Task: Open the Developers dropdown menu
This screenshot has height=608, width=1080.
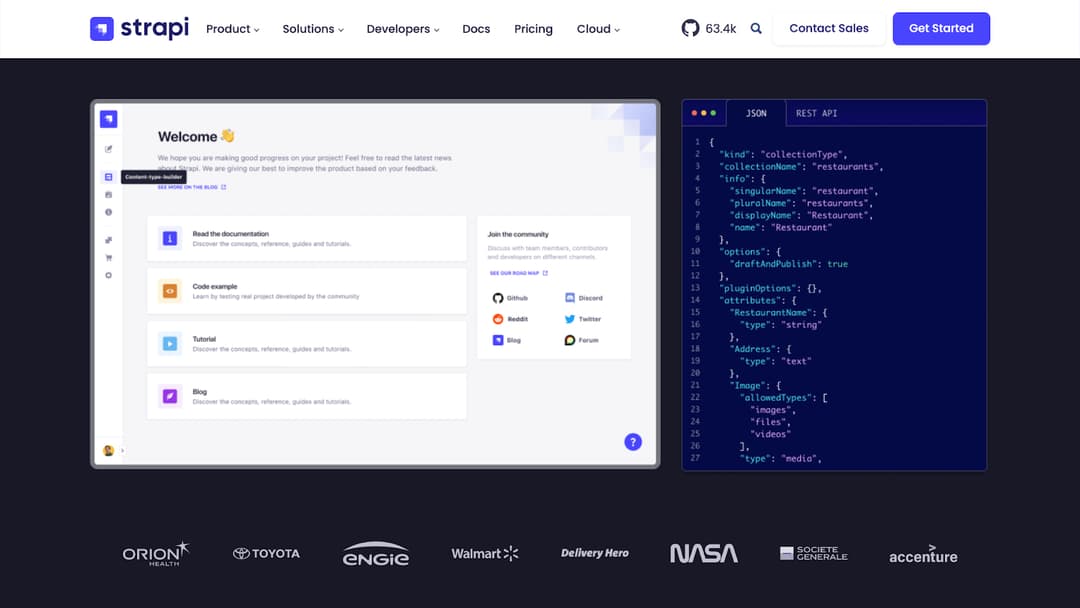Action: click(x=403, y=29)
